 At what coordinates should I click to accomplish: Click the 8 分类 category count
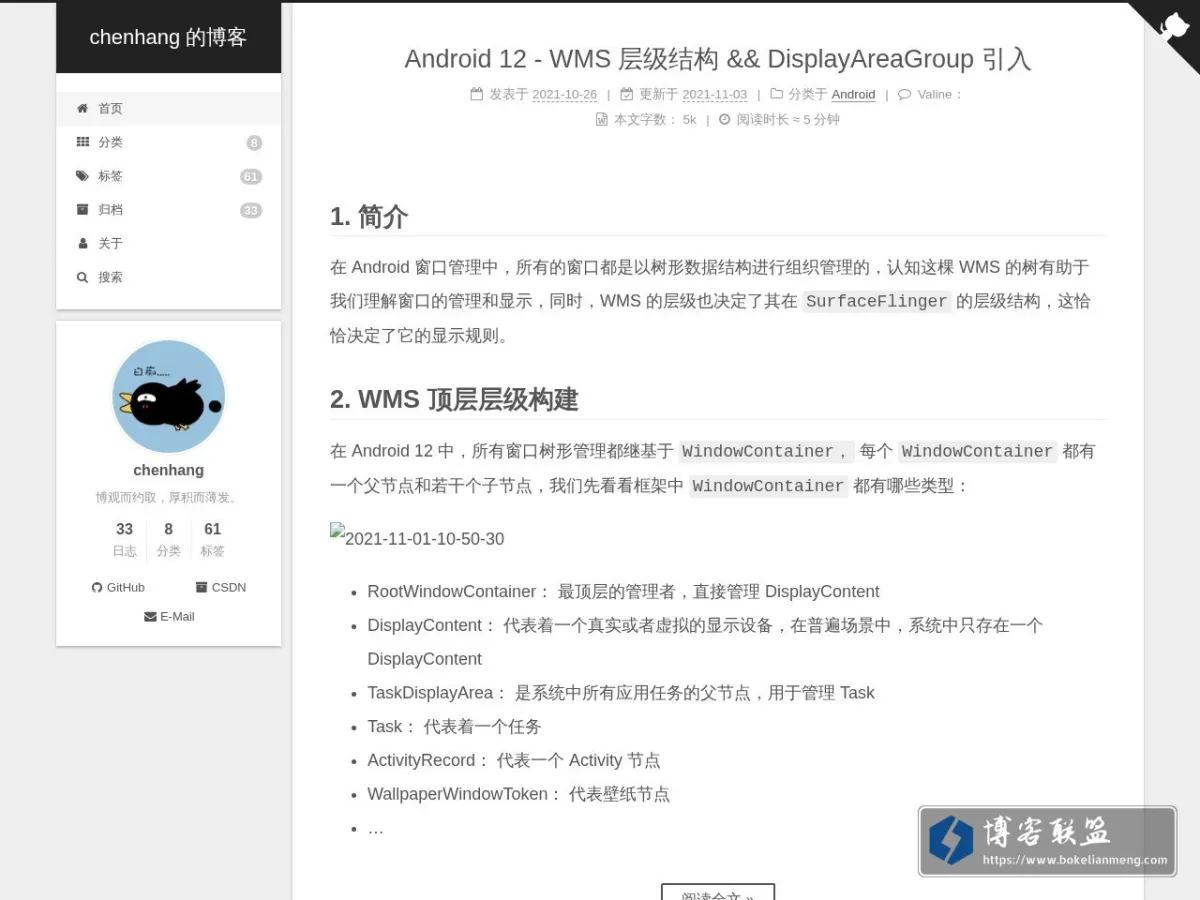(x=168, y=539)
